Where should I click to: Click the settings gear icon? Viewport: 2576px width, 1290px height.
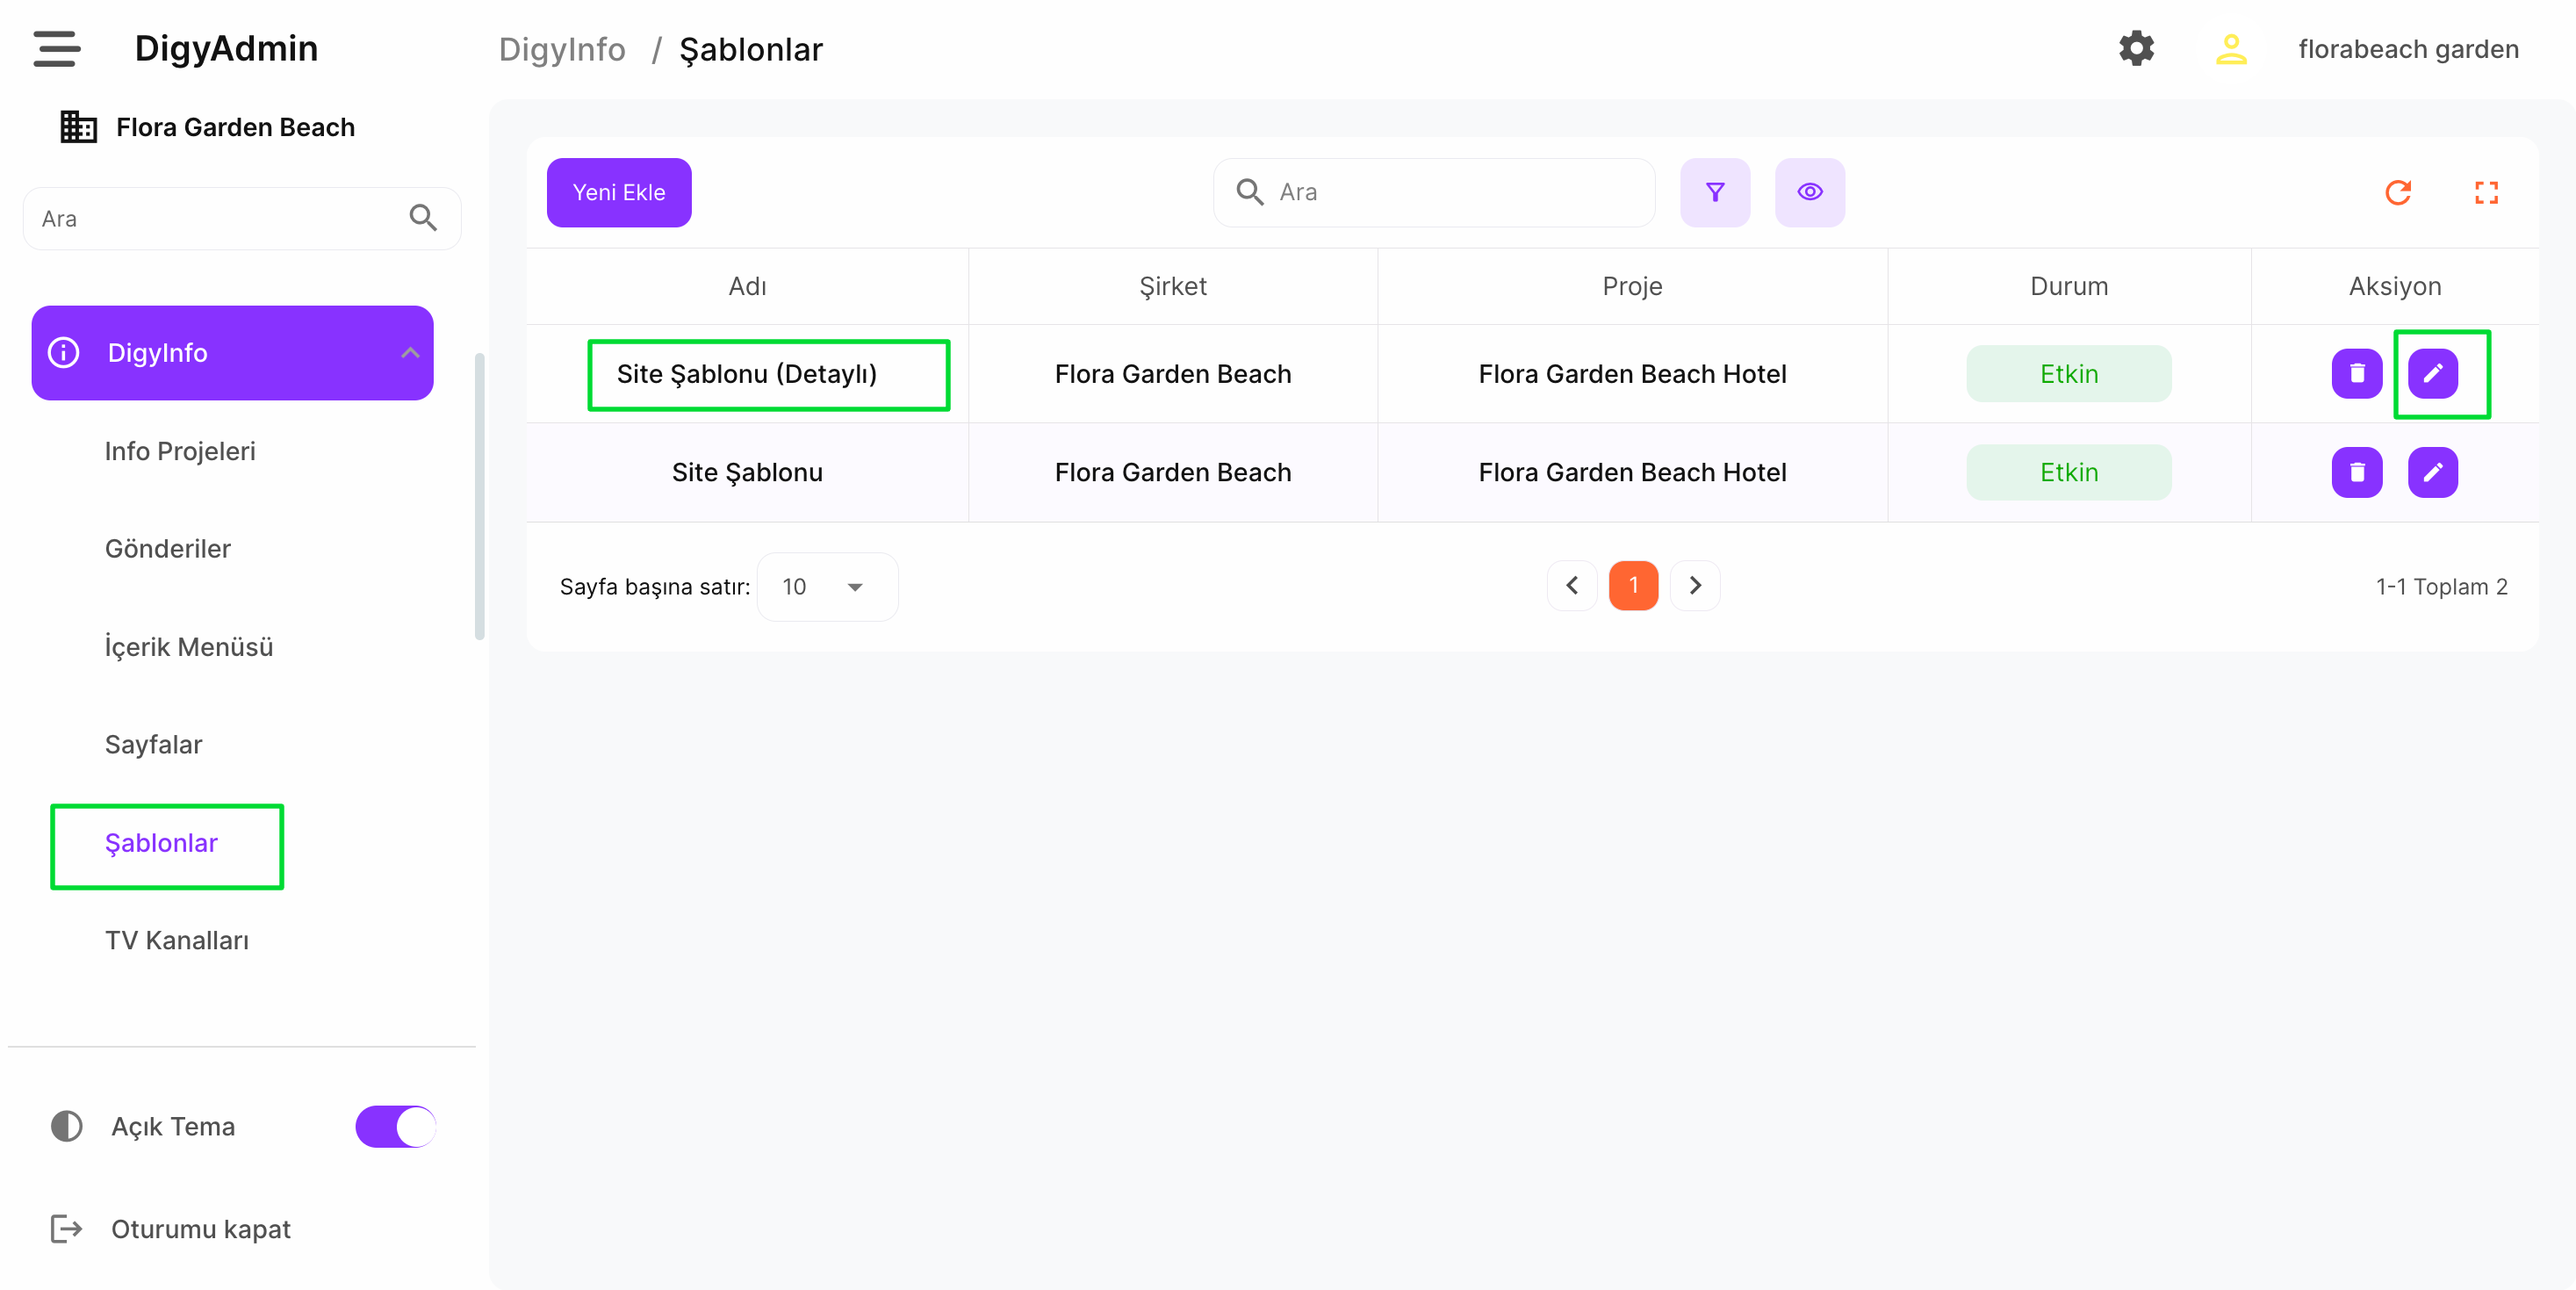click(2135, 48)
